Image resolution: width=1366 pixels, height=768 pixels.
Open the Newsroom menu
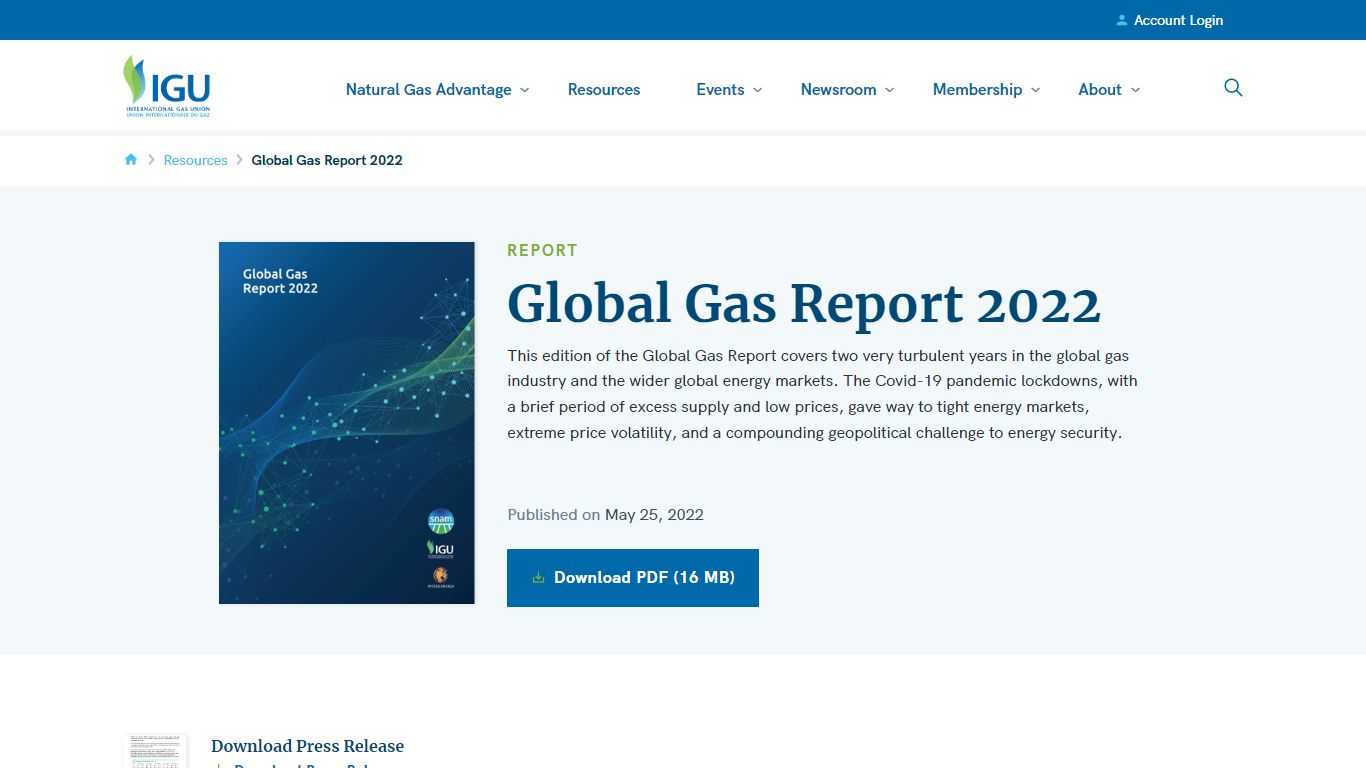click(x=838, y=89)
